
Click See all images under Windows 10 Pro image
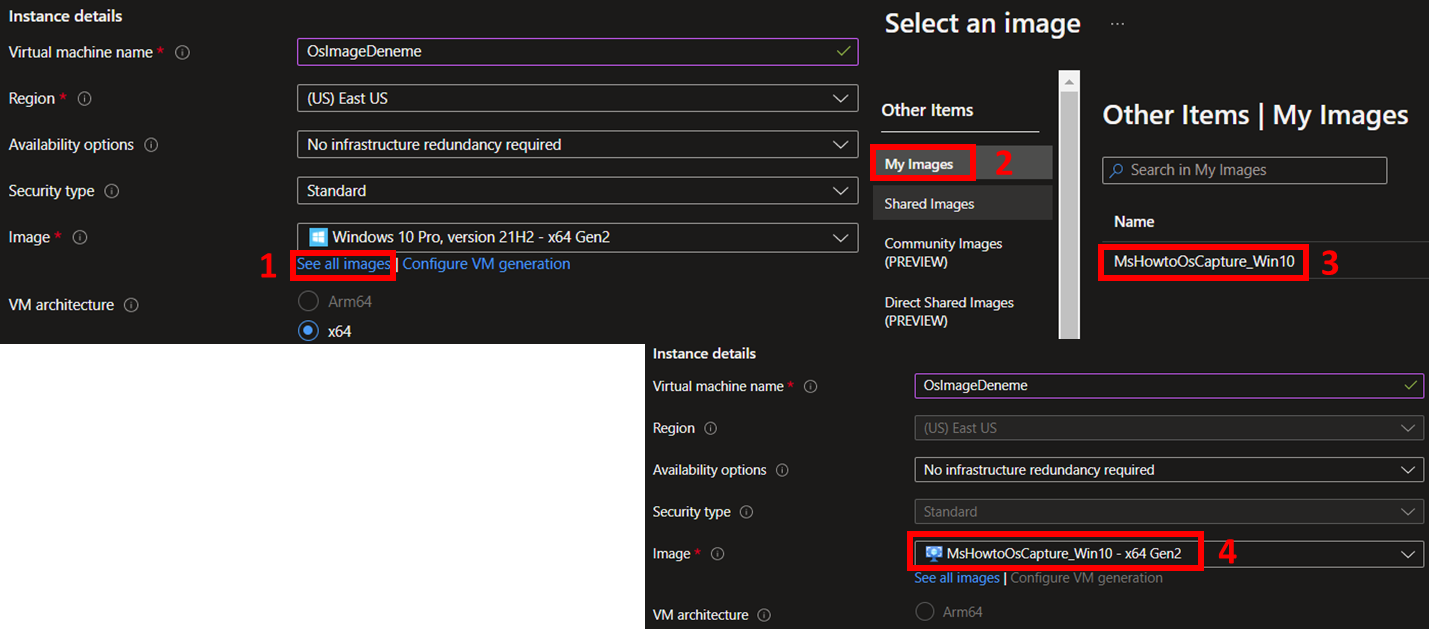343,264
